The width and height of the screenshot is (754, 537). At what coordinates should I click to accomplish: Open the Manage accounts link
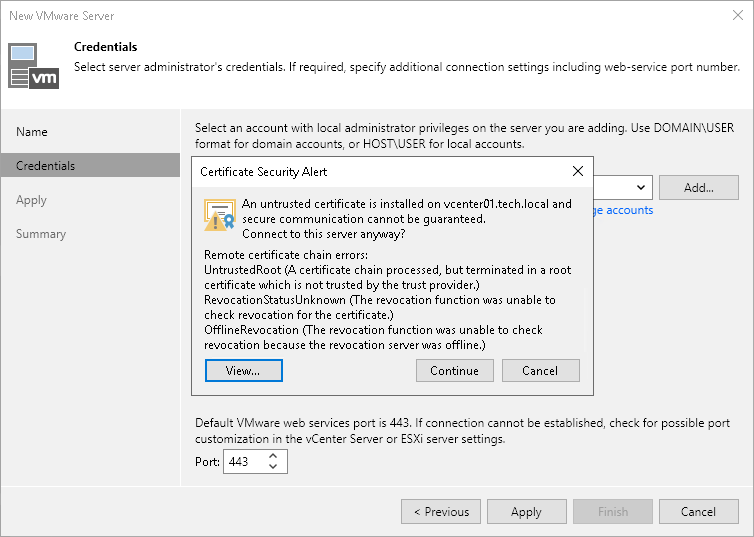coord(623,210)
